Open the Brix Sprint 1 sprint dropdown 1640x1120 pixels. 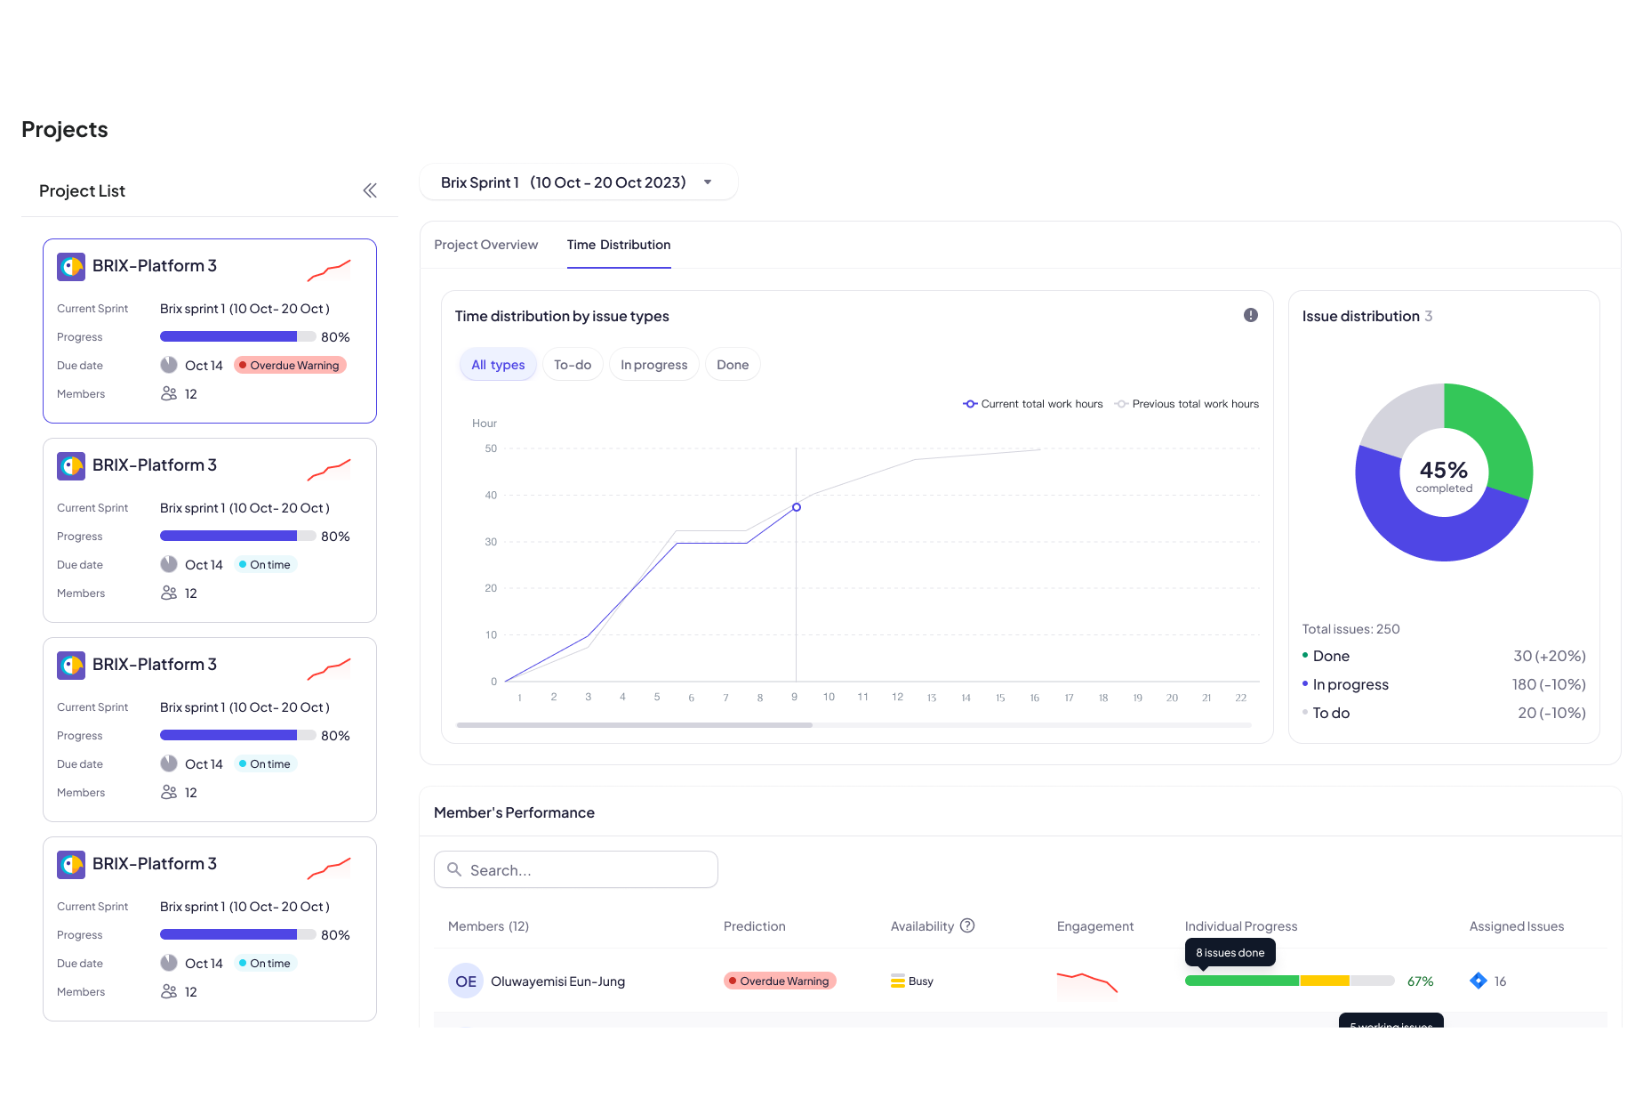[578, 182]
